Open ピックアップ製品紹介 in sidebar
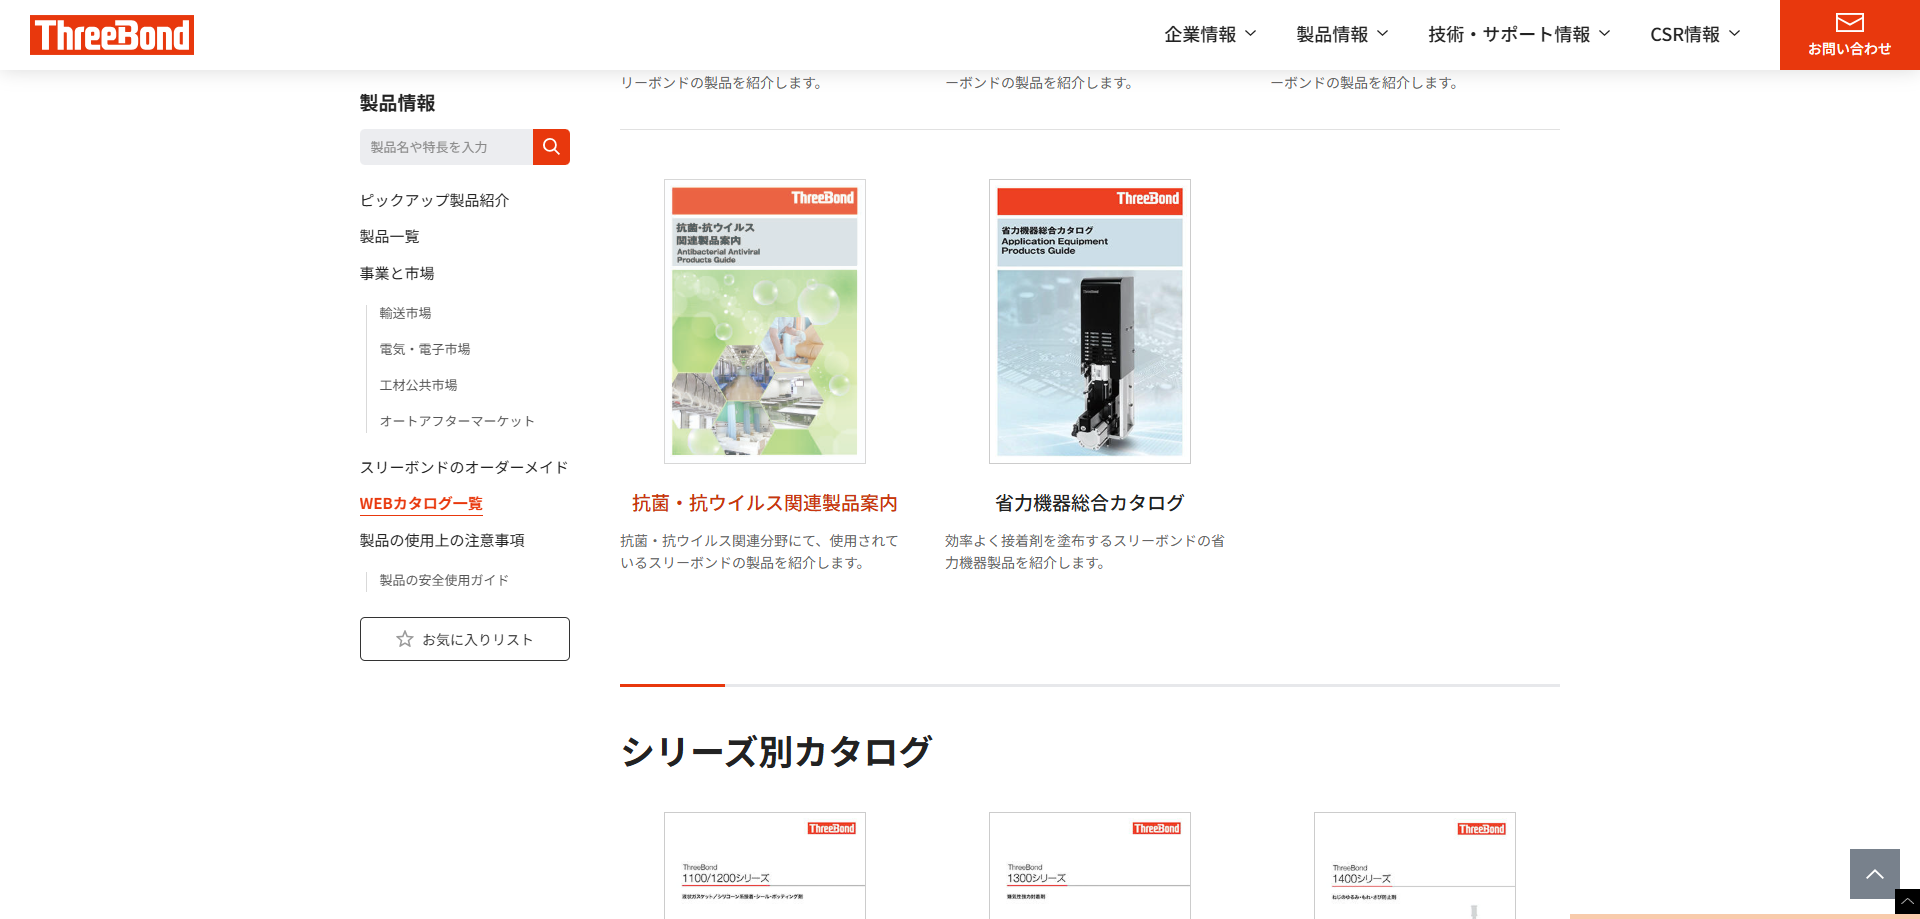Viewport: 1920px width, 919px height. pos(434,200)
